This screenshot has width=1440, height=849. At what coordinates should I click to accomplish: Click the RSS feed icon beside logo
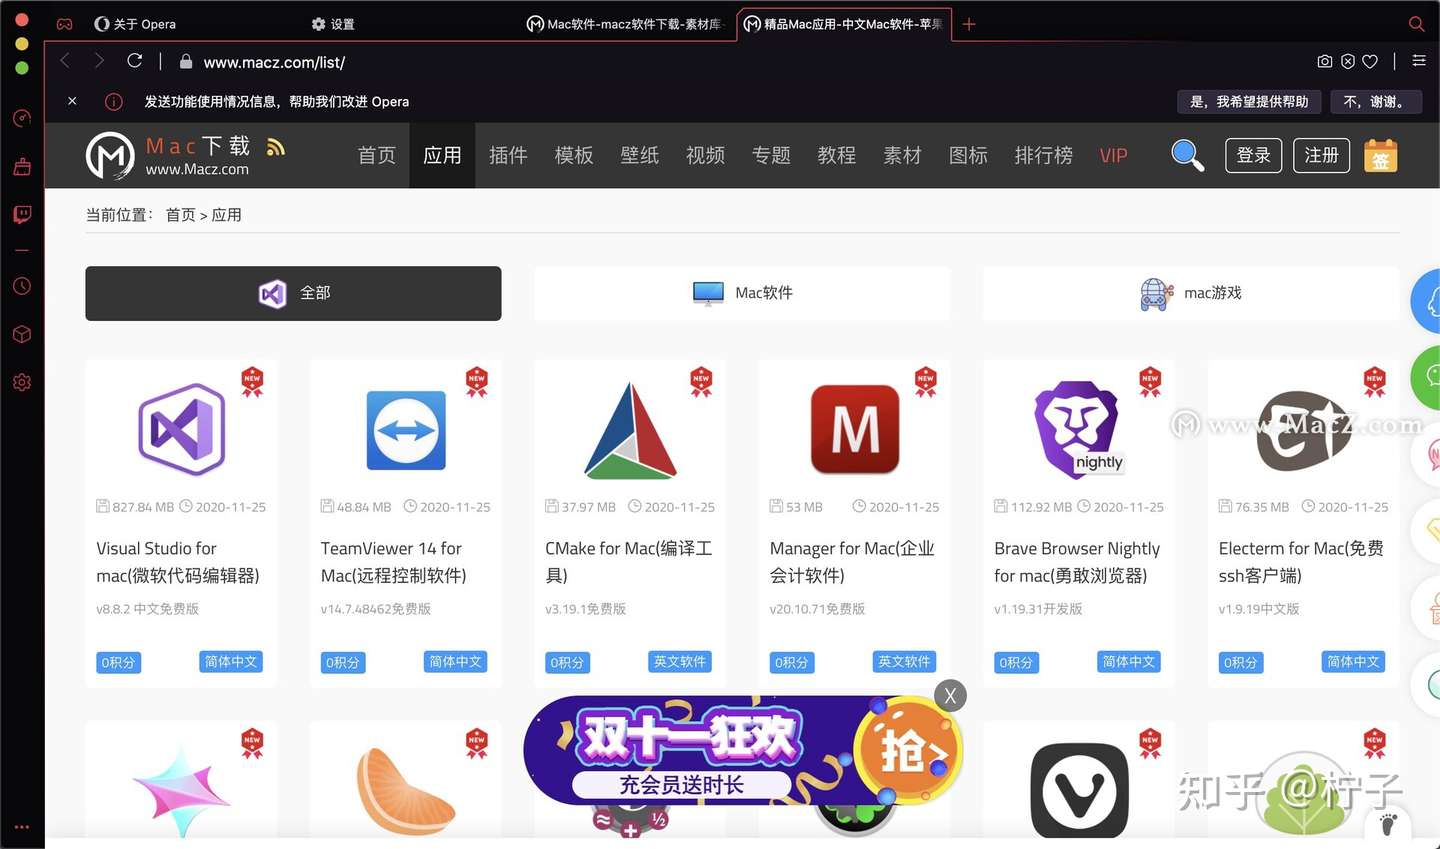click(x=276, y=148)
